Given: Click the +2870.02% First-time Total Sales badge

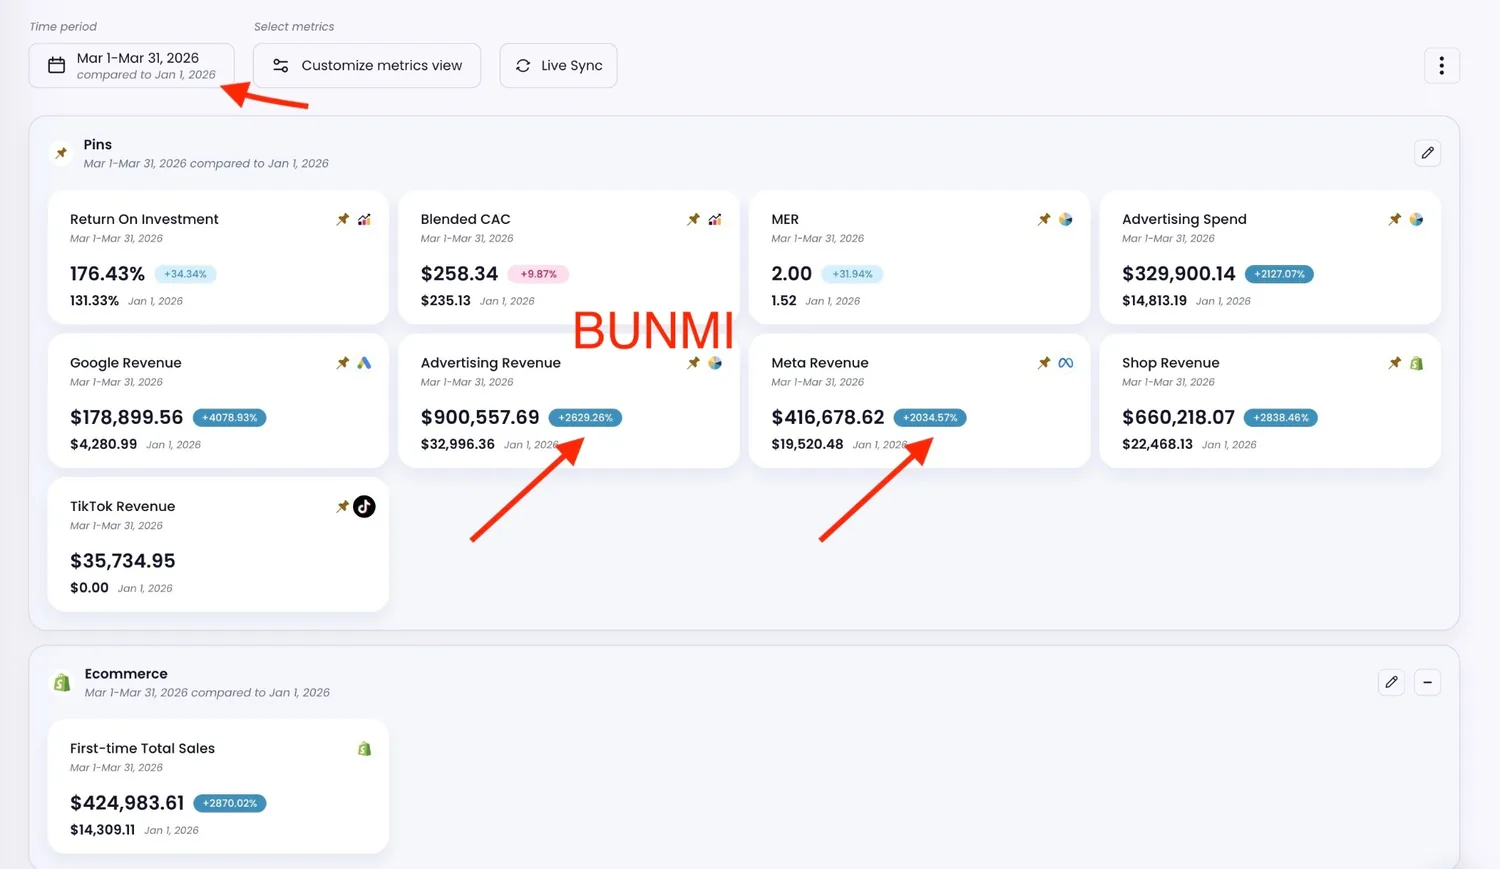Looking at the screenshot, I should [x=230, y=803].
